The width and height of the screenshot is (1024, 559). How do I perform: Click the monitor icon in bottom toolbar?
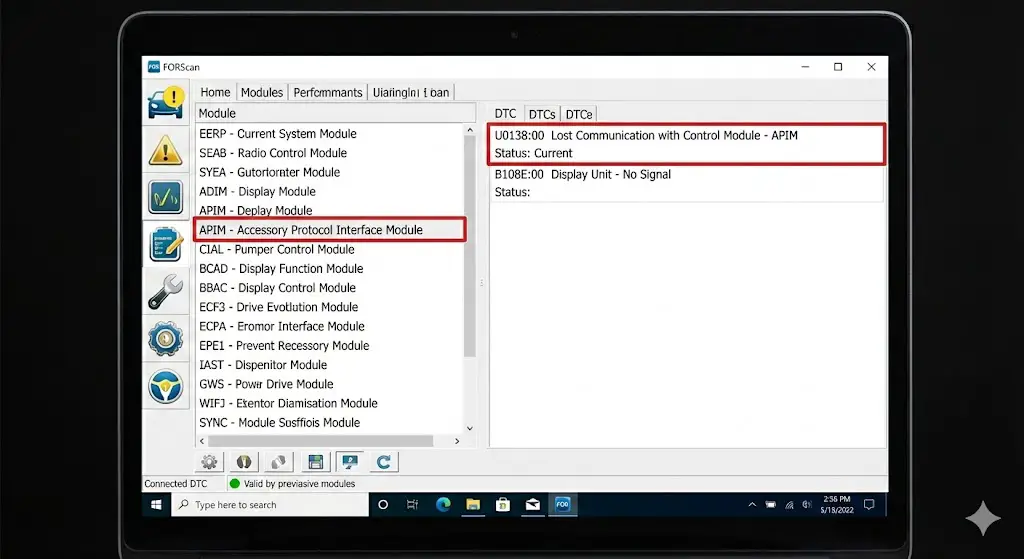(350, 462)
